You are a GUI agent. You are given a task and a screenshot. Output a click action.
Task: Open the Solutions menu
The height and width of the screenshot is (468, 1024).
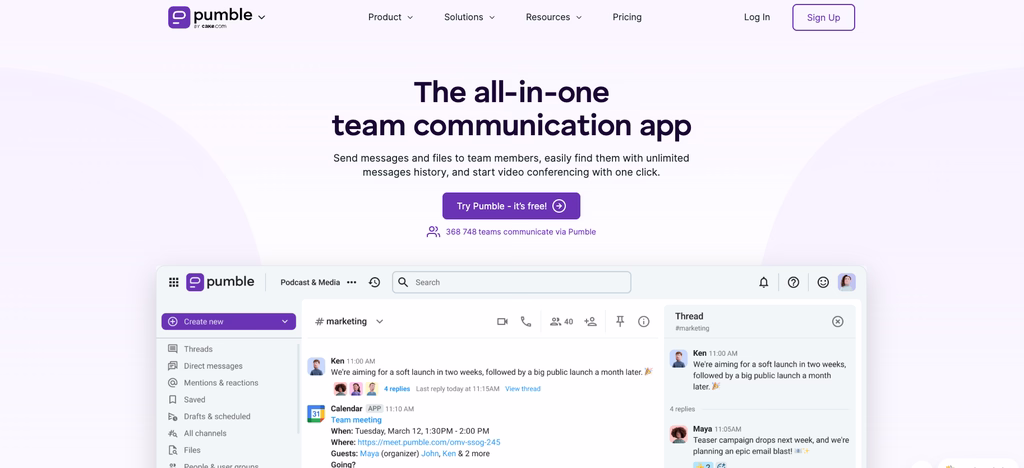click(470, 18)
